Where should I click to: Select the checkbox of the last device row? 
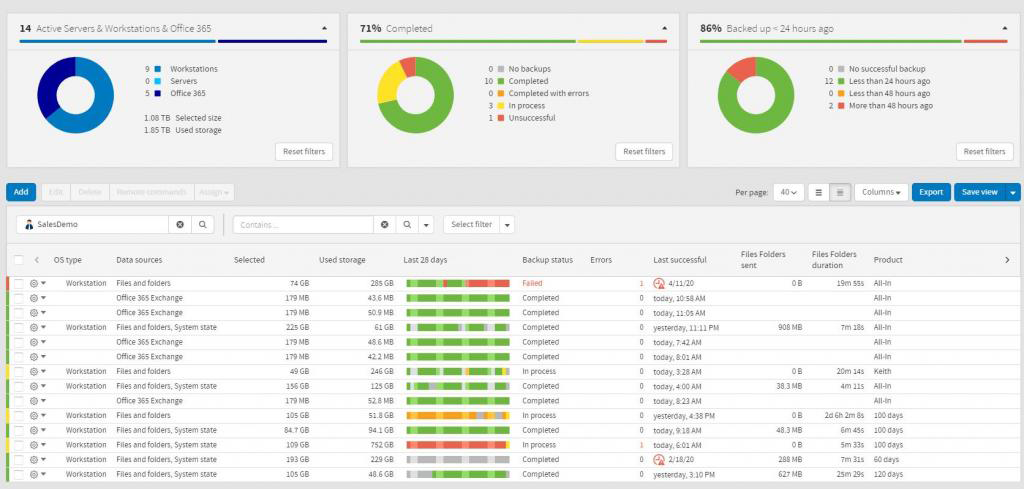(x=19, y=474)
